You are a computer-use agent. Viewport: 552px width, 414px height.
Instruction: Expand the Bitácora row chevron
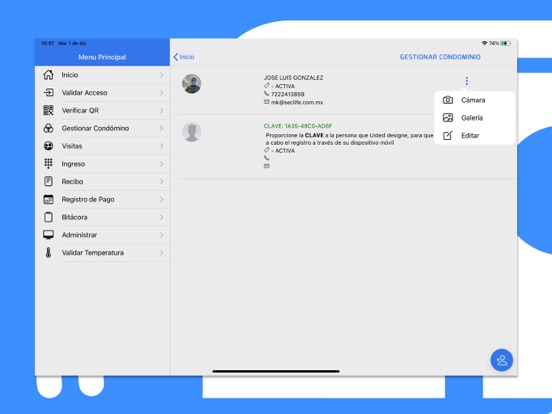[x=161, y=217]
